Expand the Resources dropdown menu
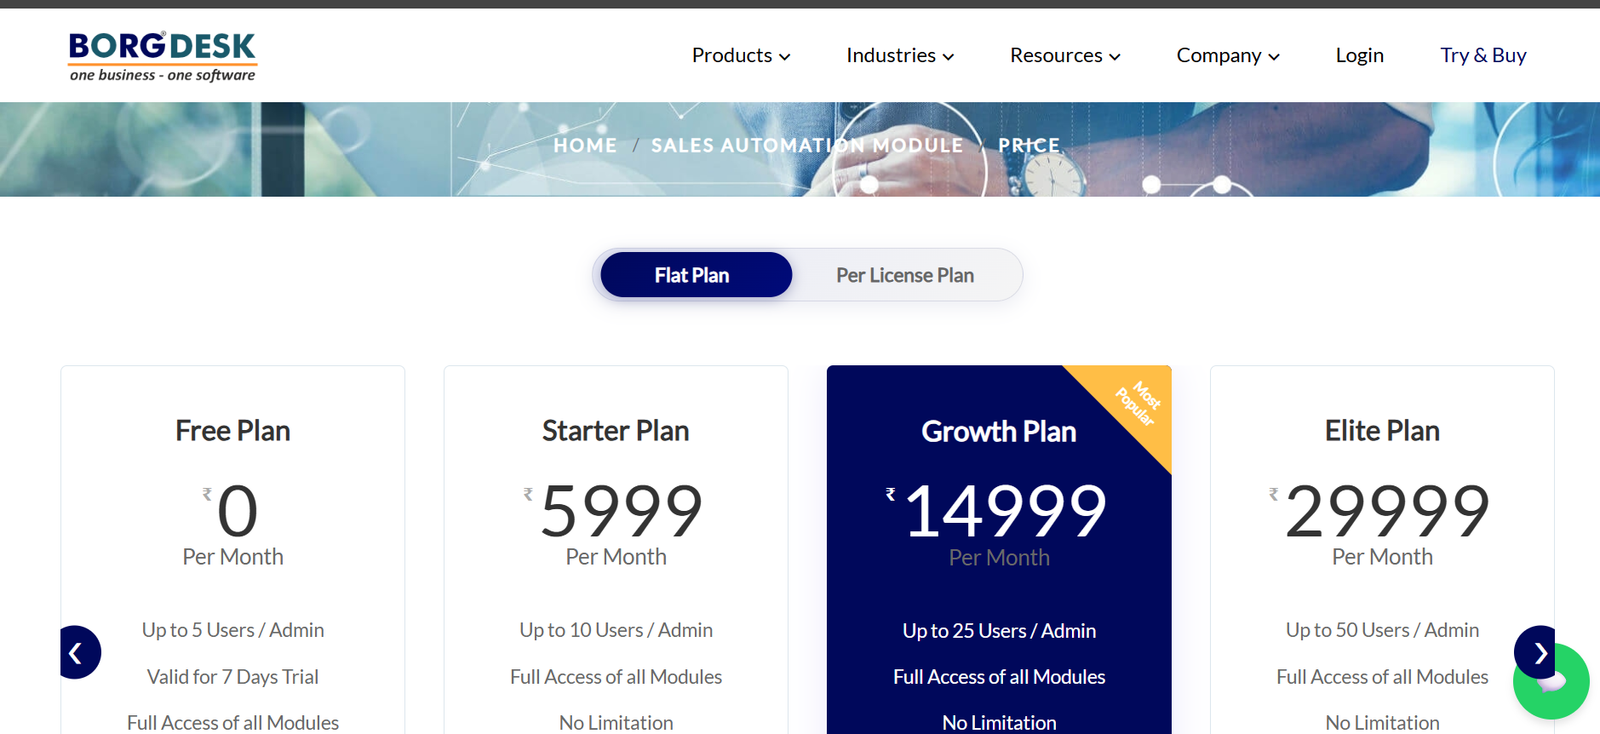 point(1065,55)
